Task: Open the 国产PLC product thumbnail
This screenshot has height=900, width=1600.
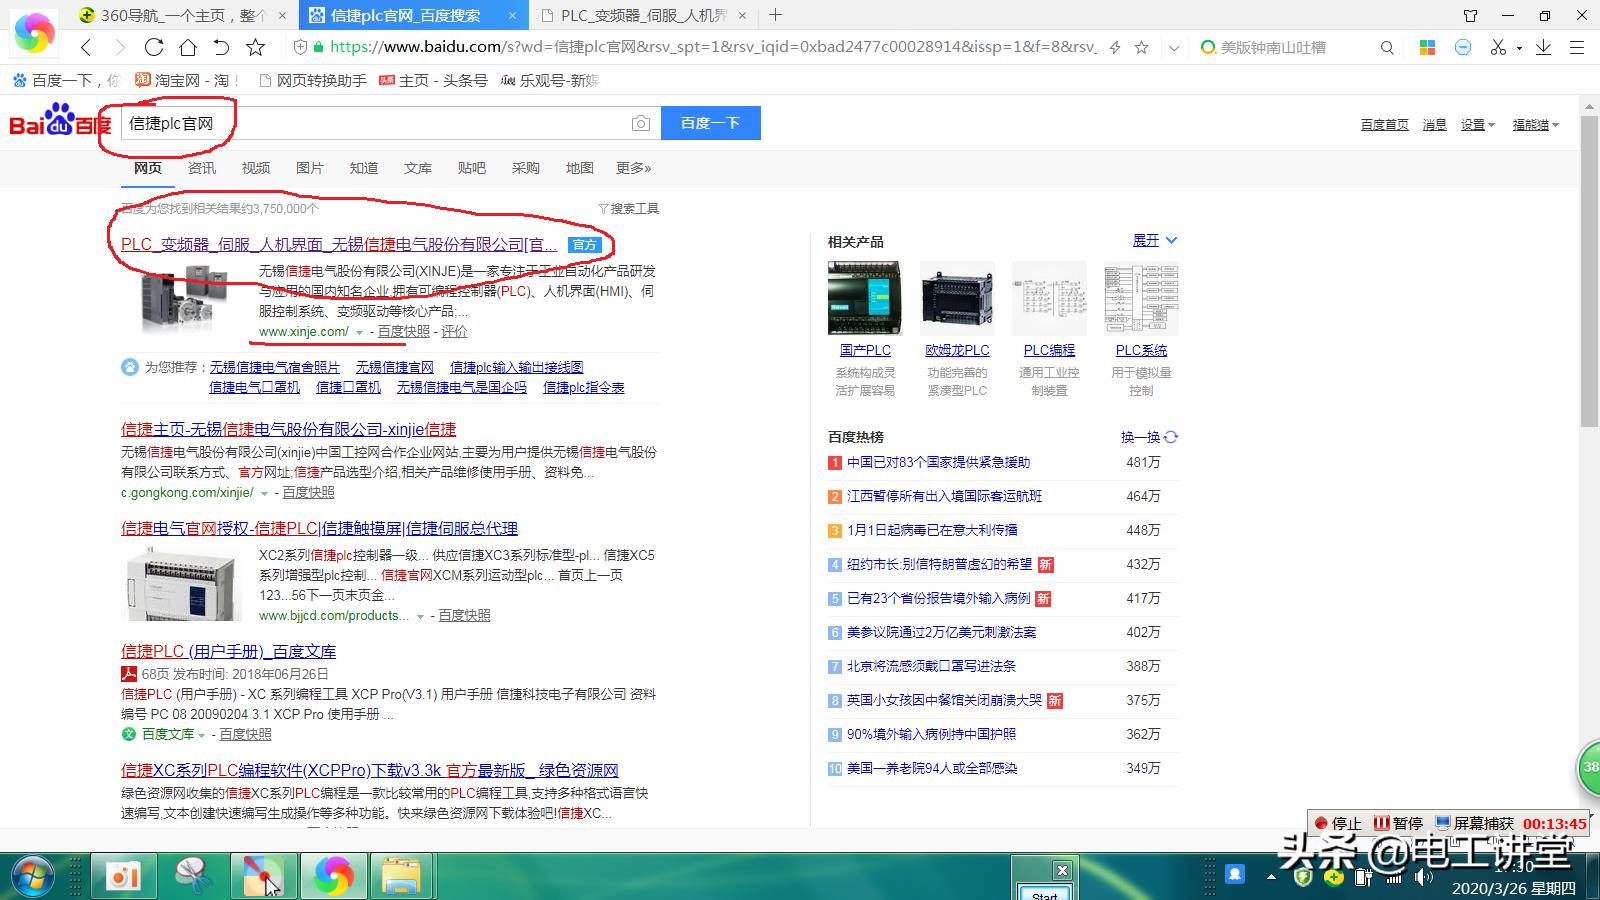Action: coord(864,298)
